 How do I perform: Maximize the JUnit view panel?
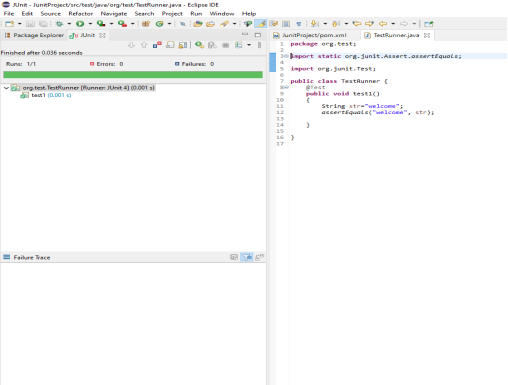pyautogui.click(x=258, y=35)
